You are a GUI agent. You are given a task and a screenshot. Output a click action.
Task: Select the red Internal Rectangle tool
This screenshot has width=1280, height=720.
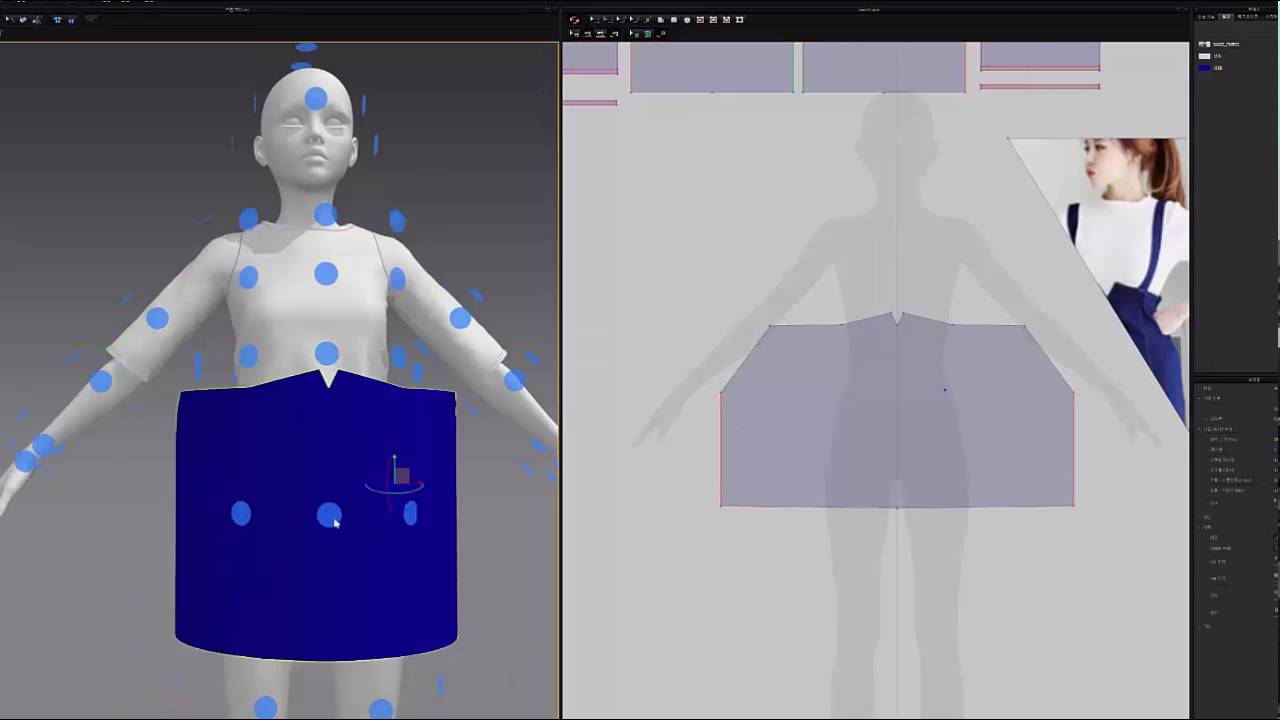tap(713, 20)
